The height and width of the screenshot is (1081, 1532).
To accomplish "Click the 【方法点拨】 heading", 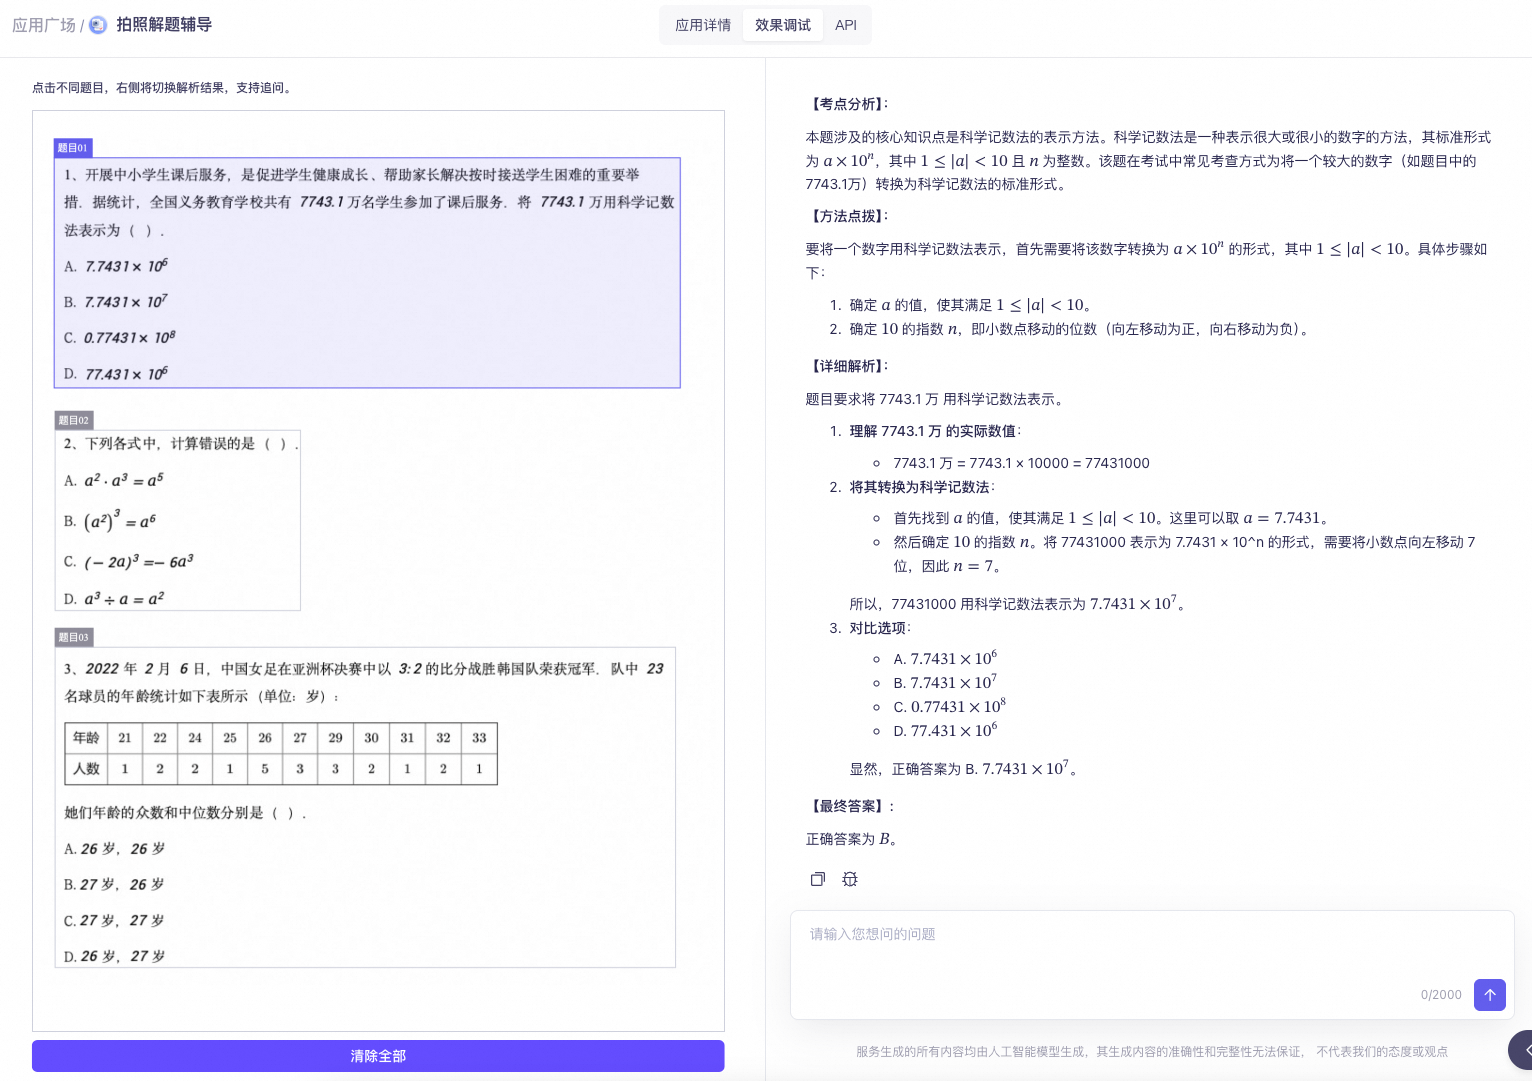I will 848,216.
